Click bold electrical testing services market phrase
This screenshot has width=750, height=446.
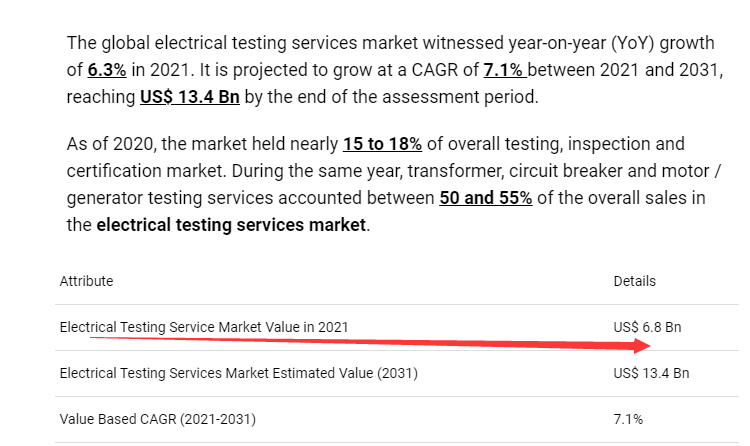point(231,225)
